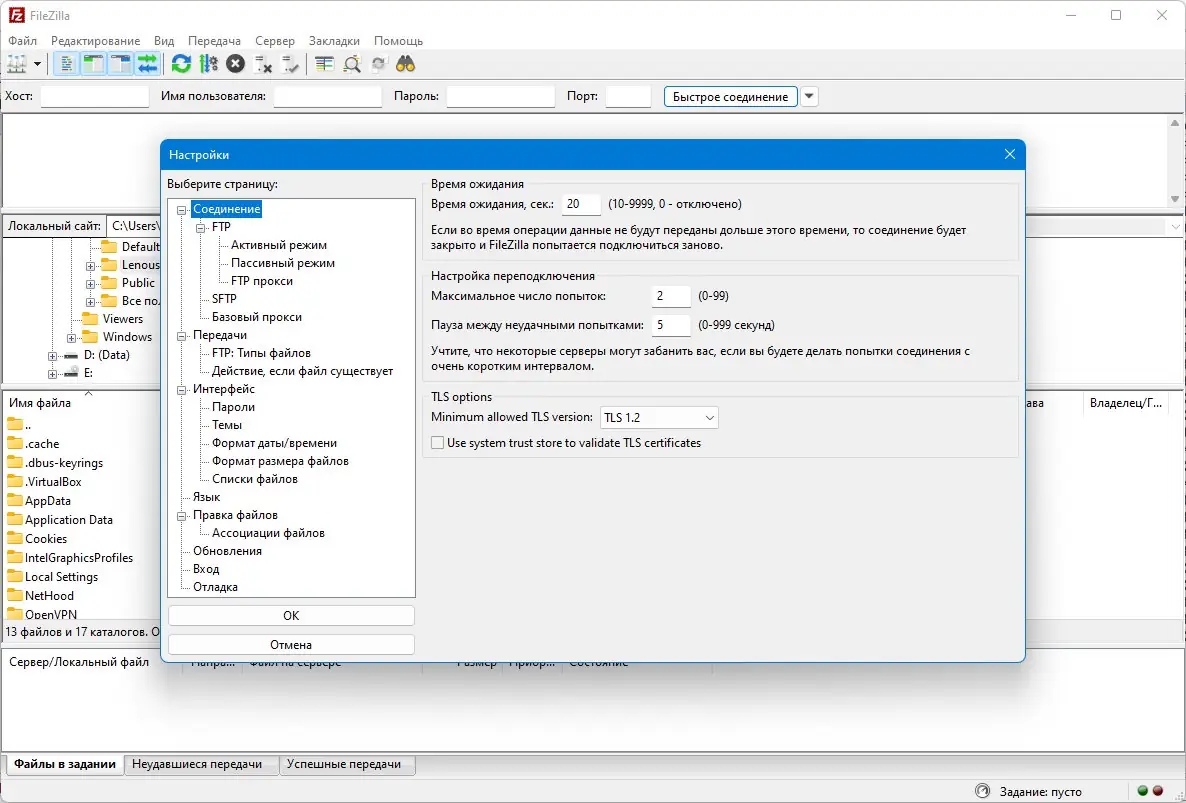1186x803 pixels.
Task: Expand the Windows folder in local tree
Action: click(x=71, y=337)
